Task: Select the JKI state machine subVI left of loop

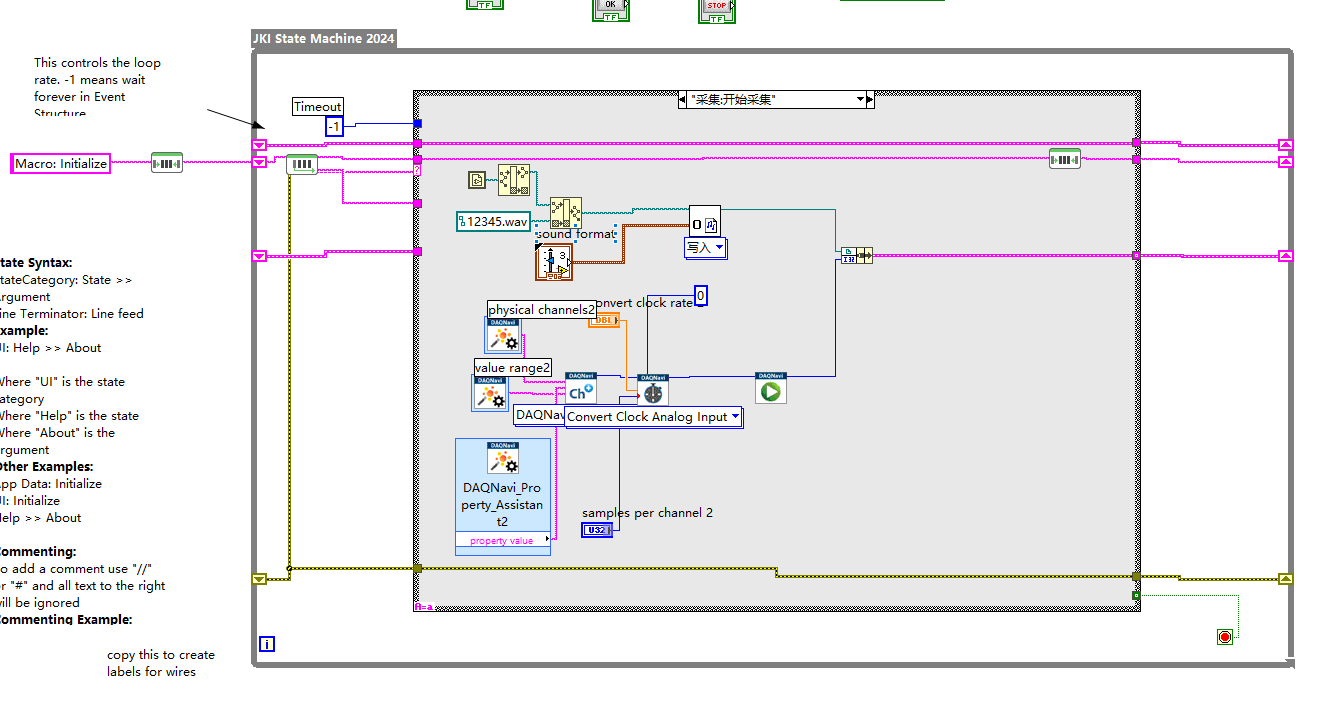Action: pos(167,162)
